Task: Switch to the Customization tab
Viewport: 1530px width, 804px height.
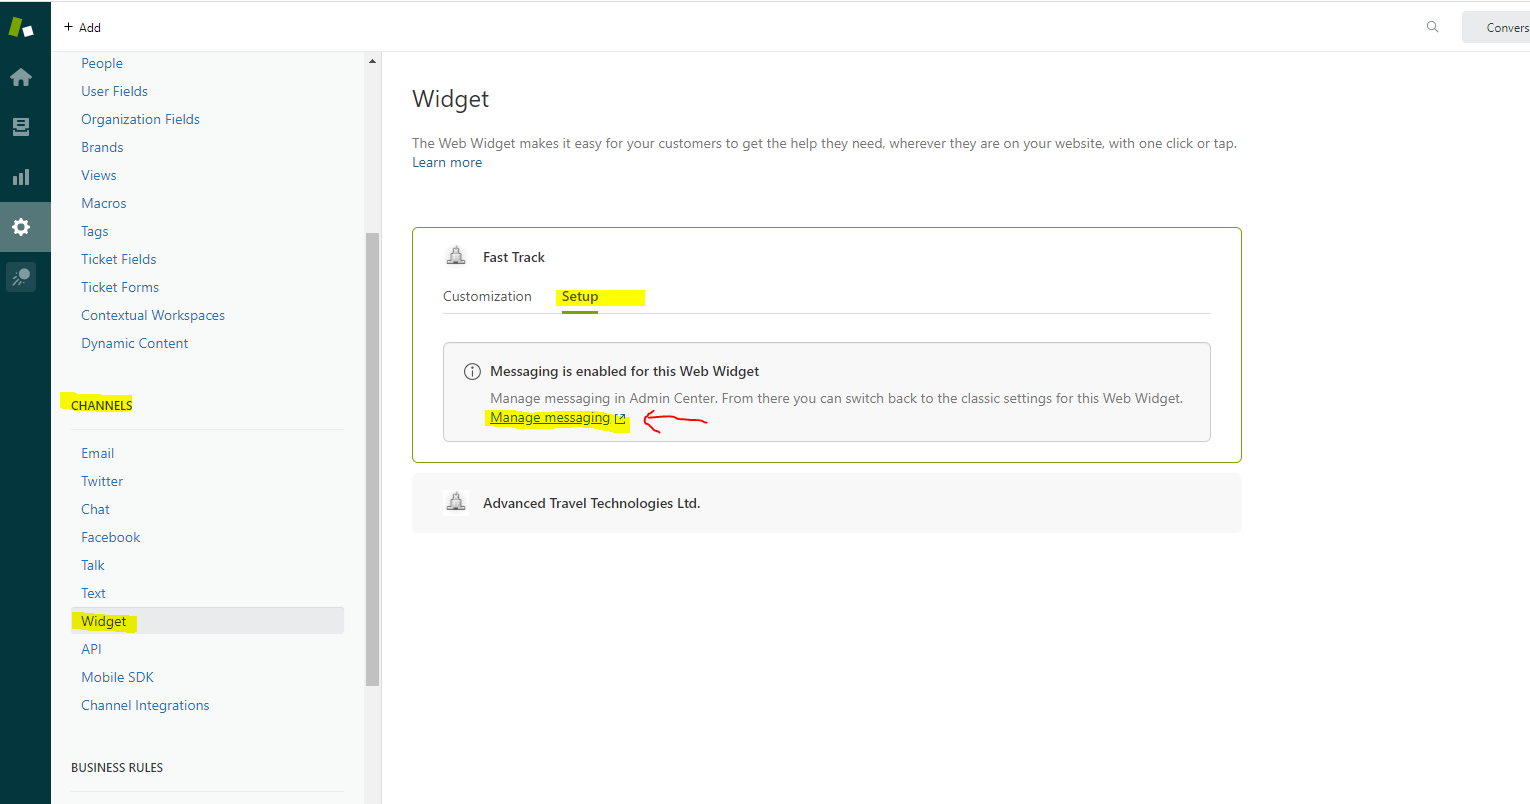Action: pos(487,297)
